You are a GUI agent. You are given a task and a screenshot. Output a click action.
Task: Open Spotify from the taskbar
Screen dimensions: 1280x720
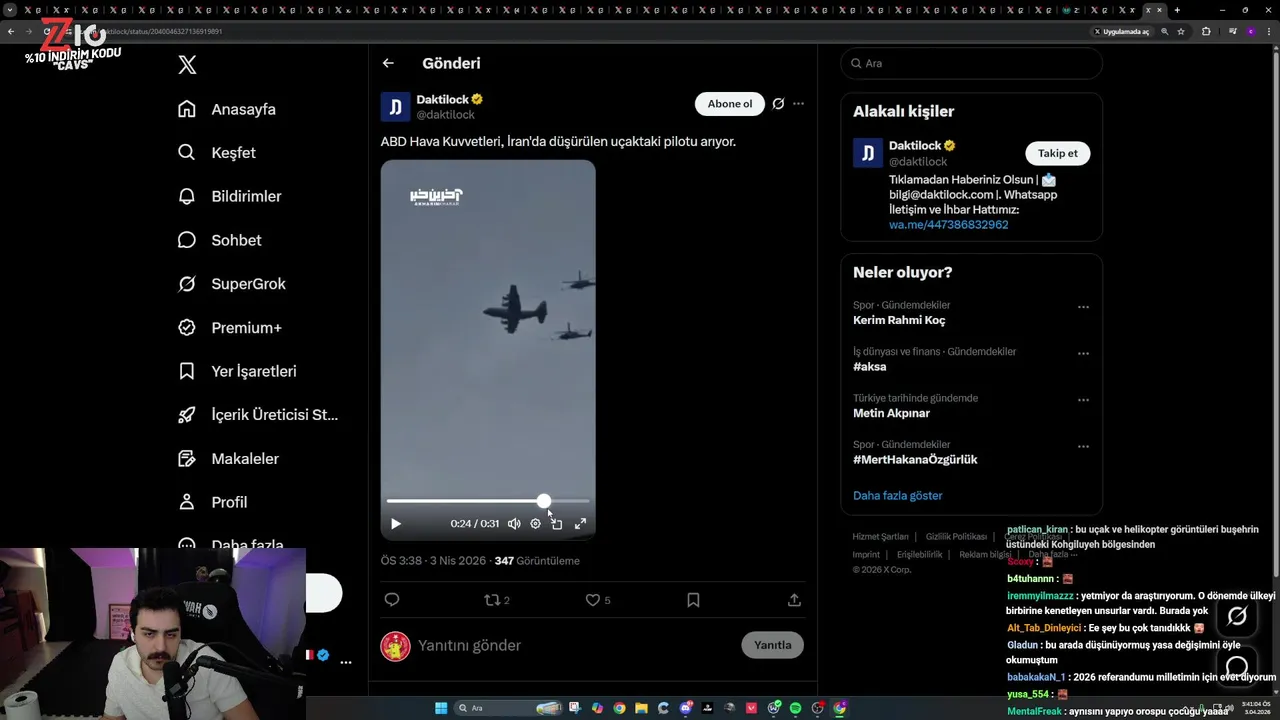796,708
